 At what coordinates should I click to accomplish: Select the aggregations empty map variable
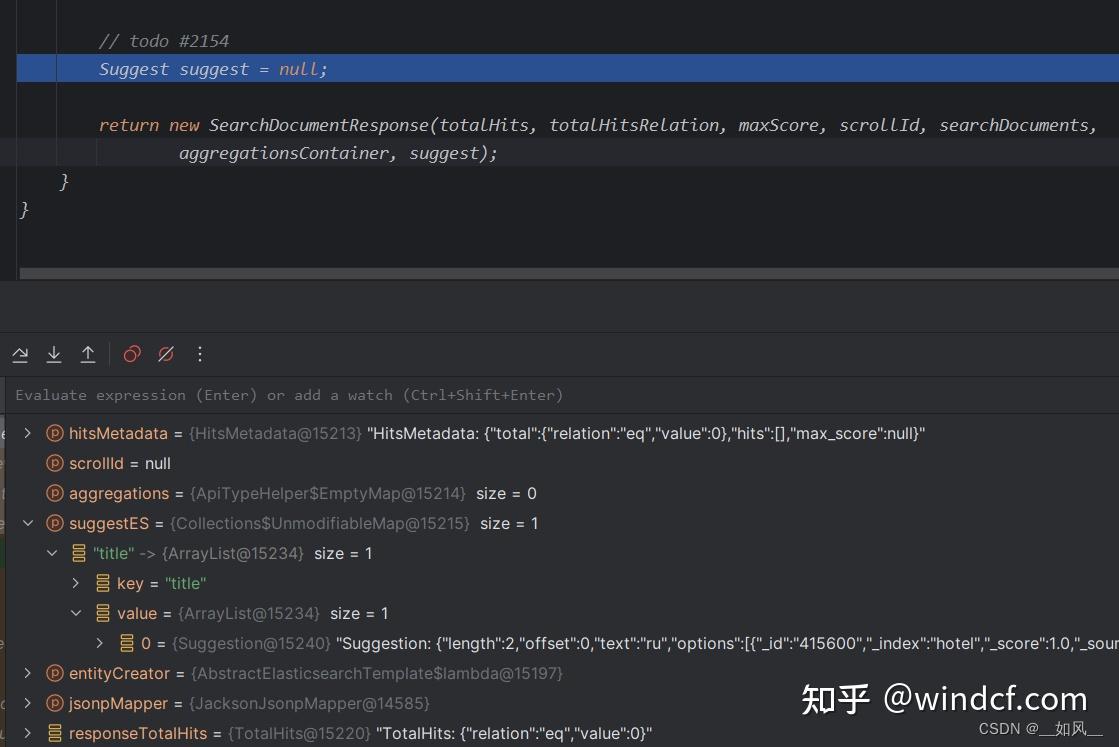tap(119, 493)
